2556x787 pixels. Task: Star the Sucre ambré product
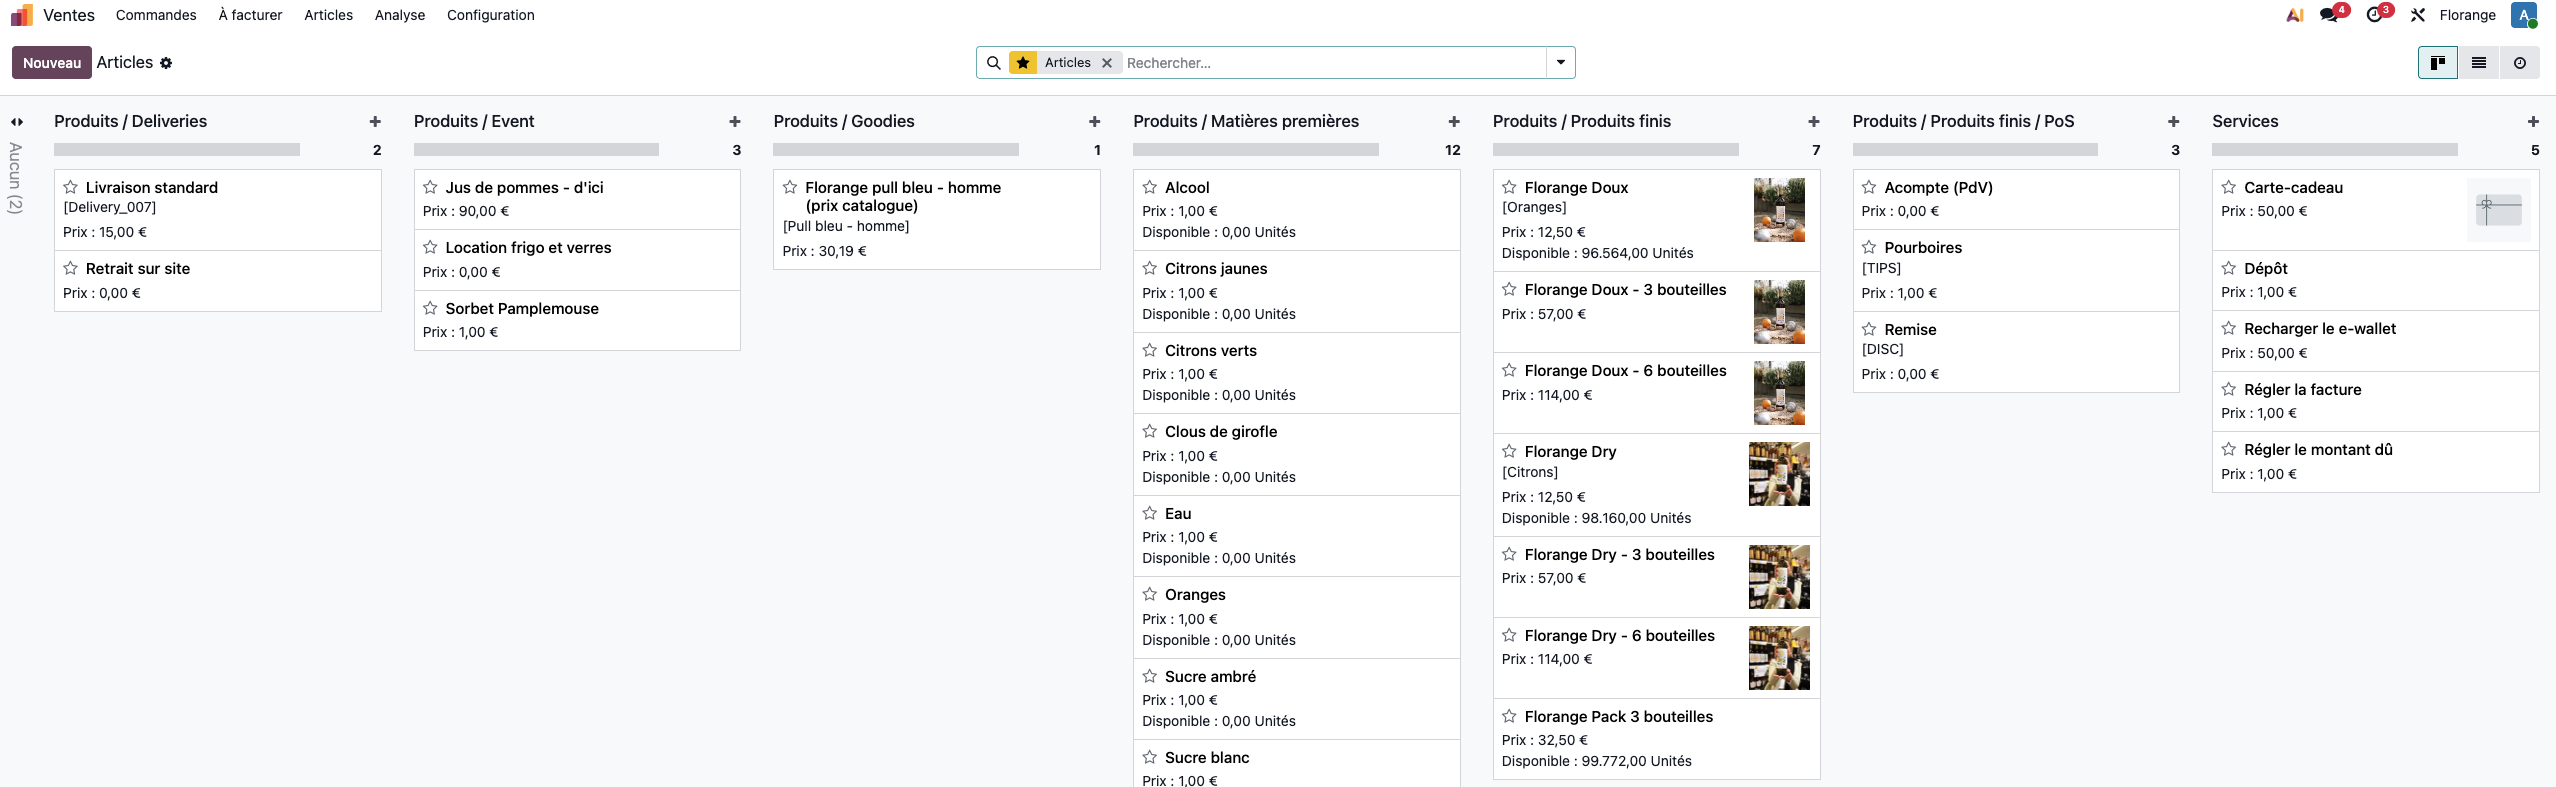[x=1150, y=676]
